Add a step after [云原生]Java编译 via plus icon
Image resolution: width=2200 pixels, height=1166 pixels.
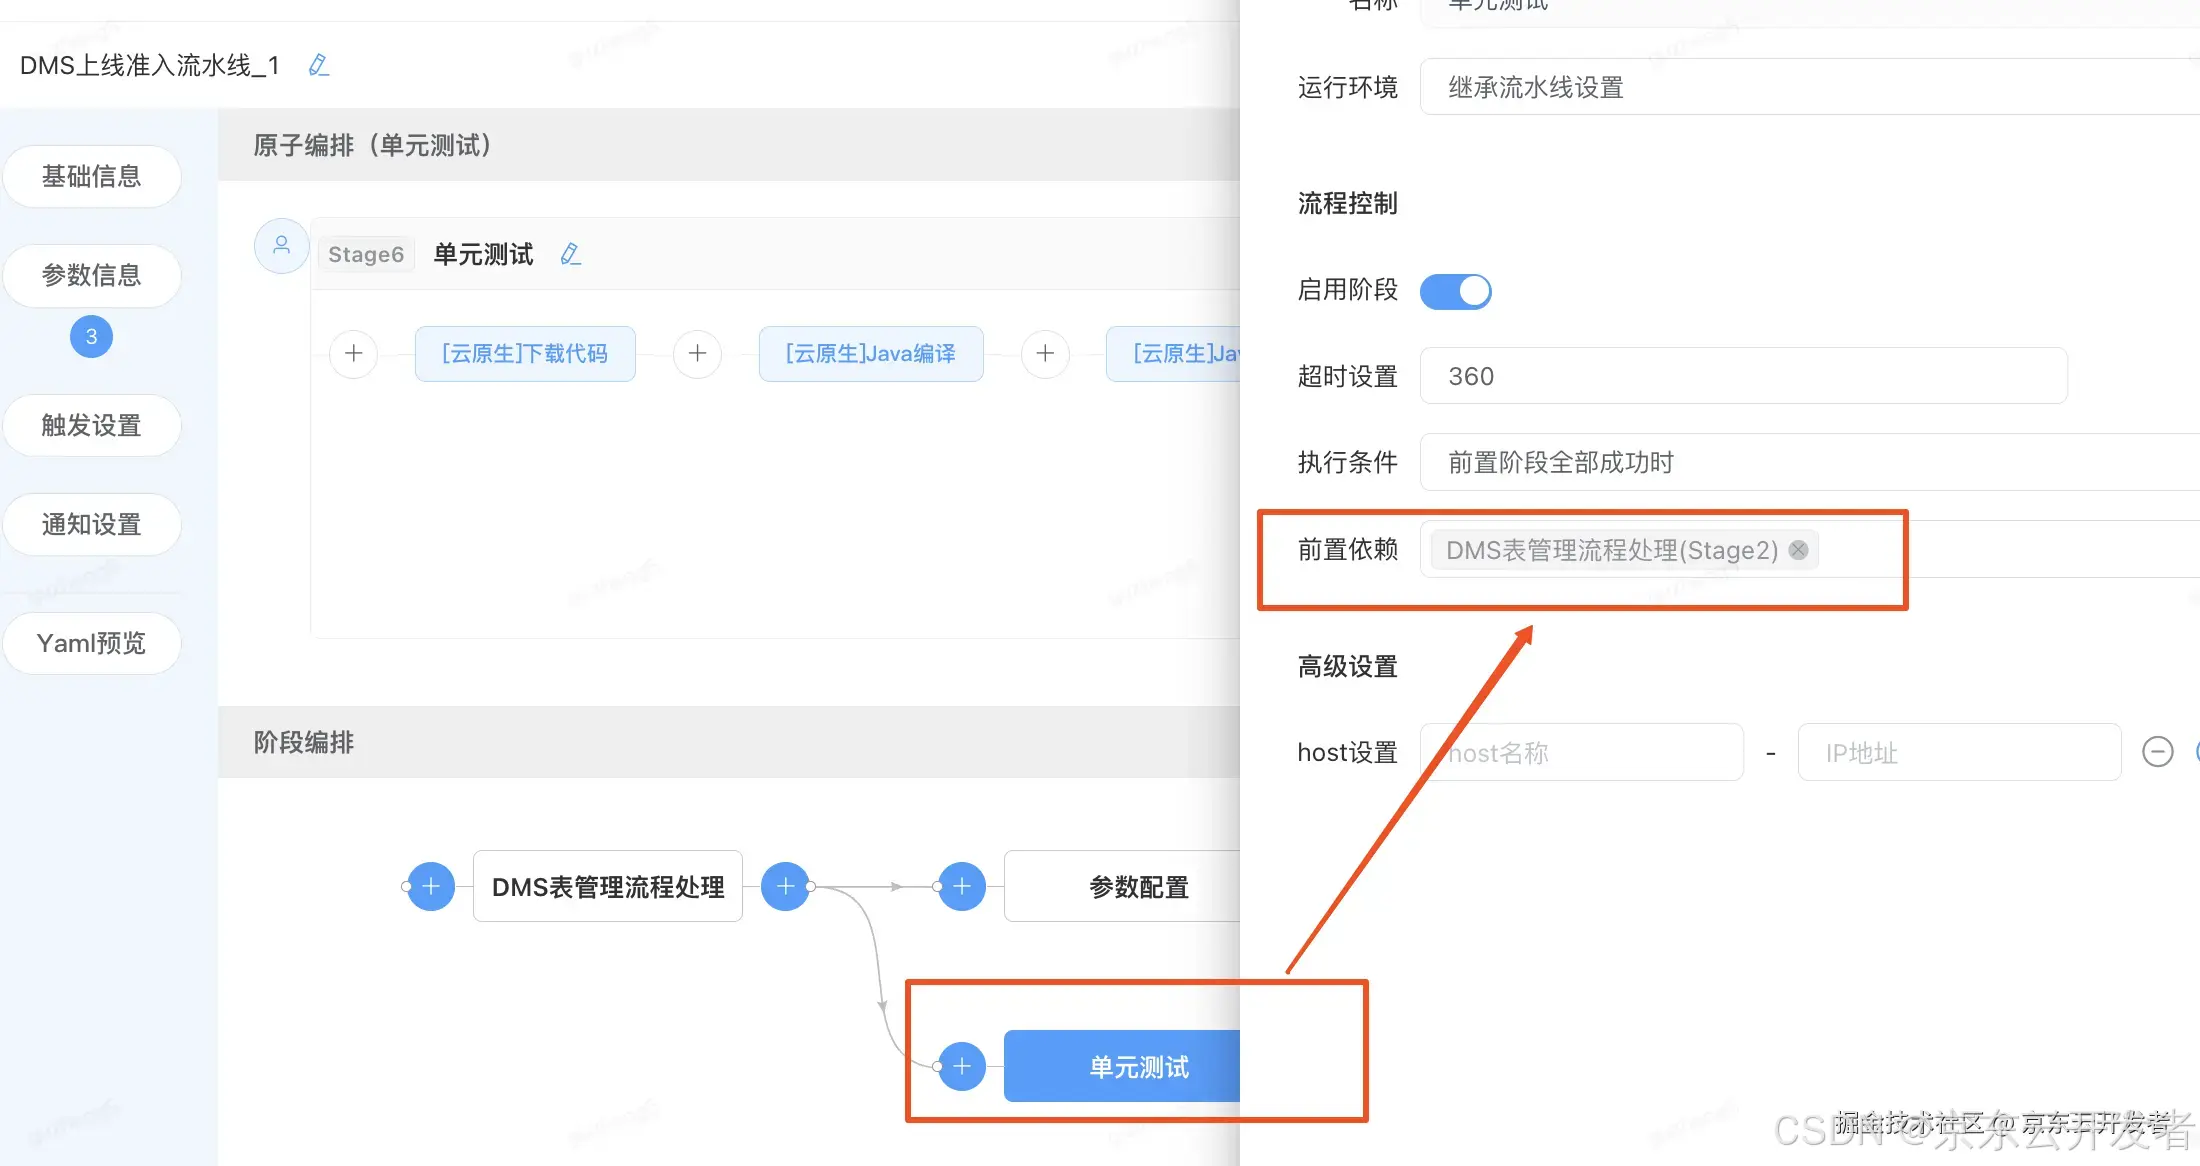(1045, 354)
